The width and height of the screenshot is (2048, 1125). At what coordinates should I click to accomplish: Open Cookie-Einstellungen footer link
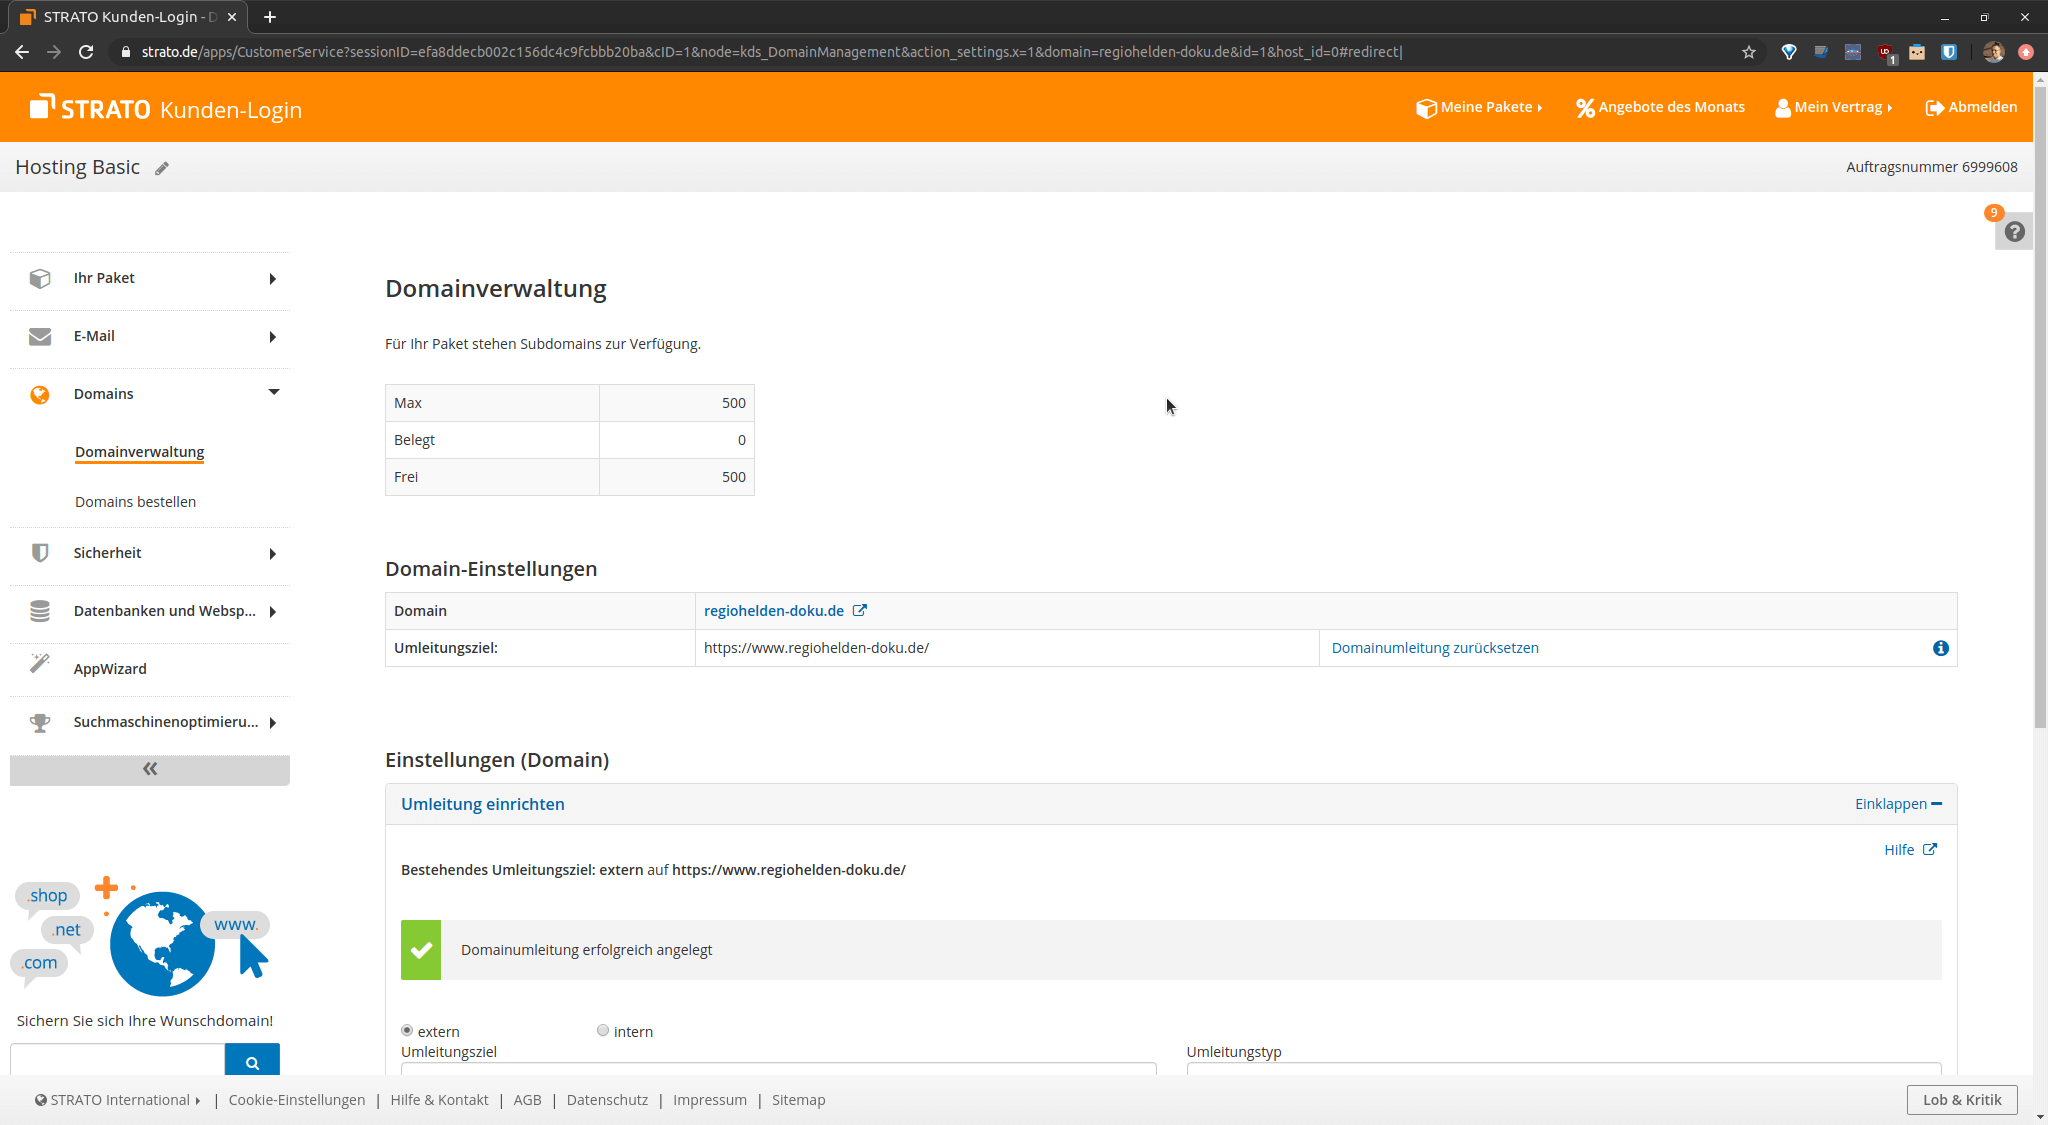point(297,1100)
